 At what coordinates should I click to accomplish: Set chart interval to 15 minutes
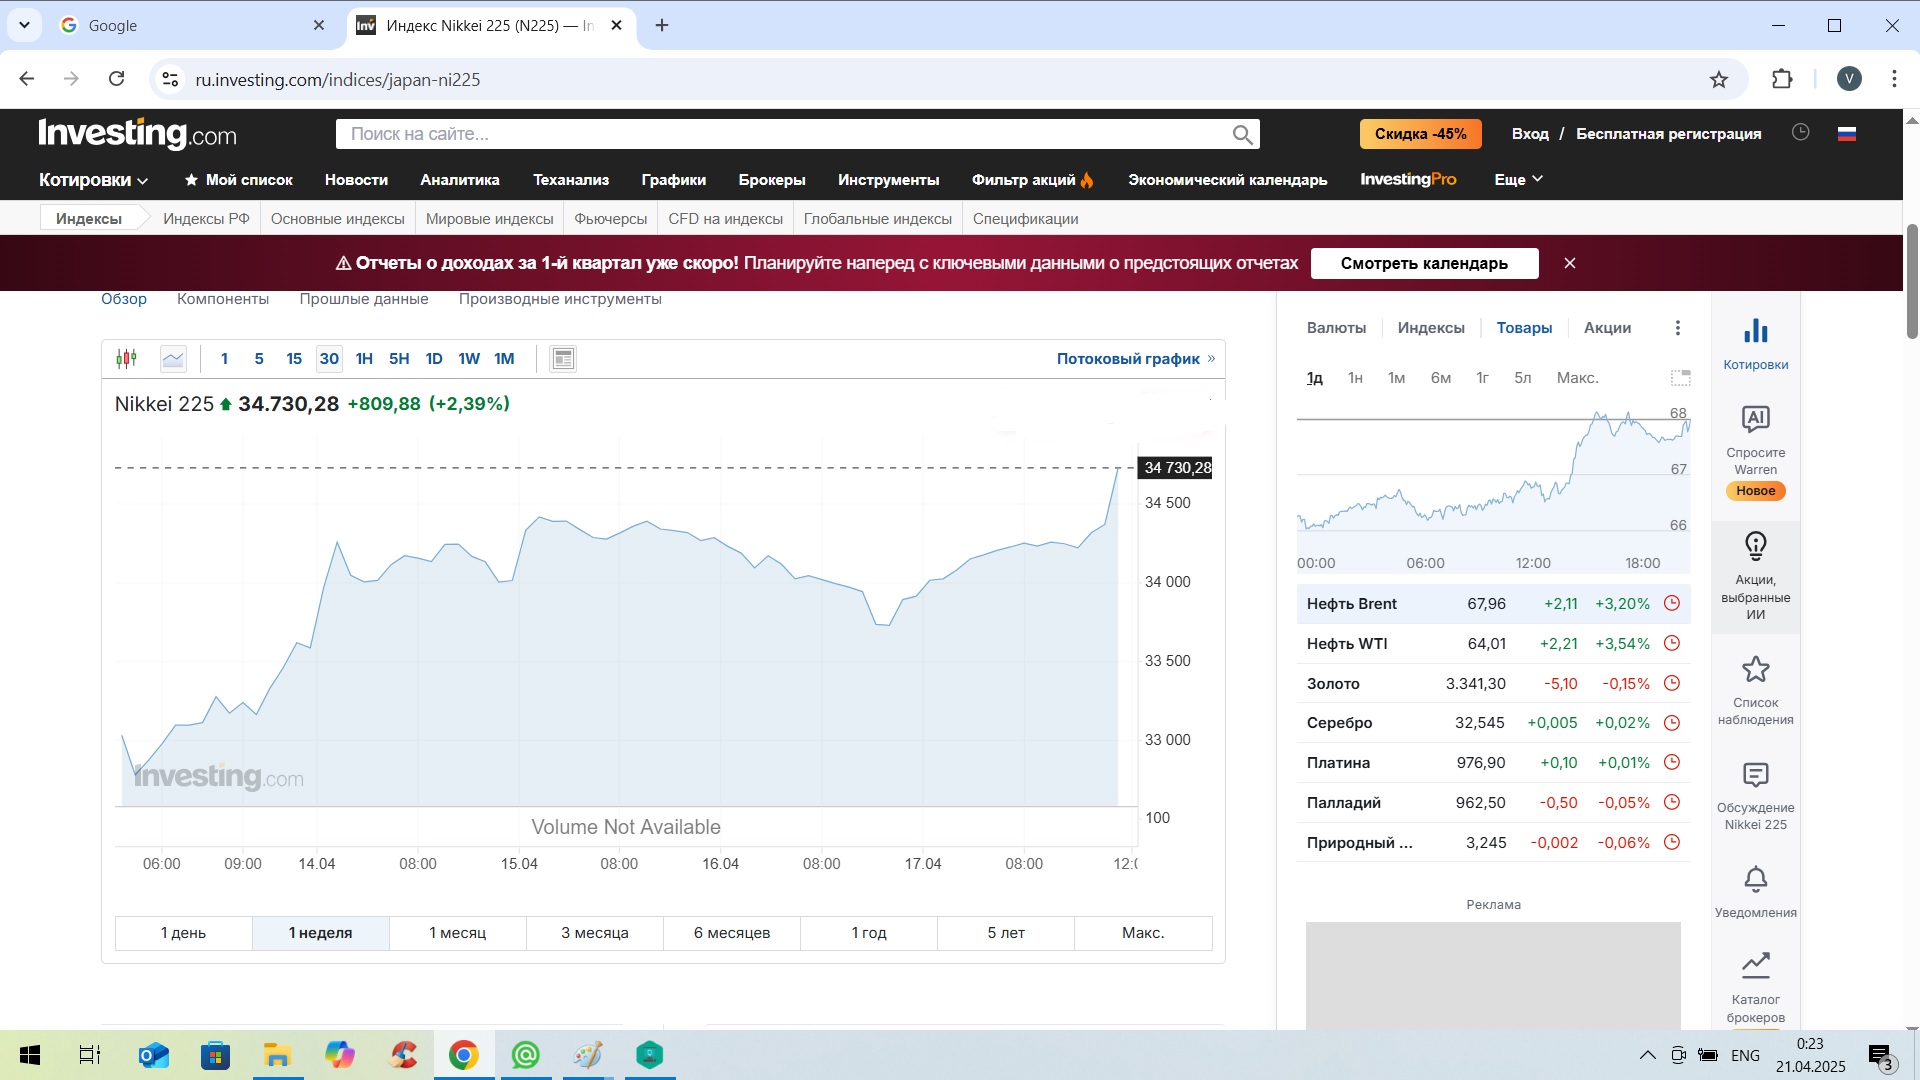[294, 358]
